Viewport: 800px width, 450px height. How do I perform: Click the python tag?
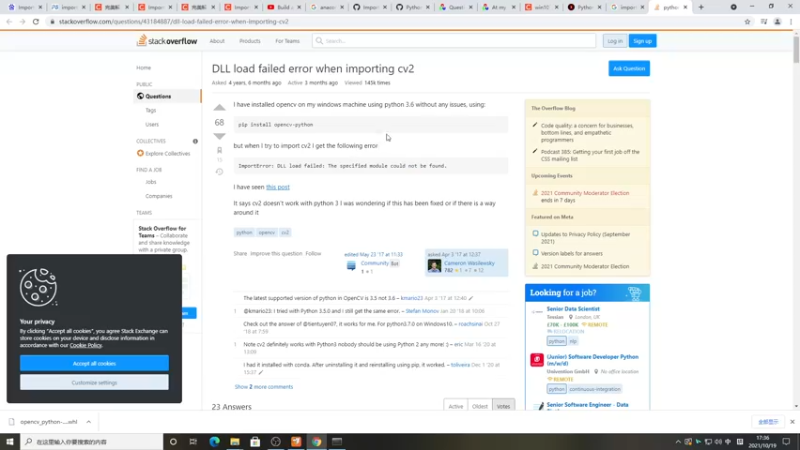pos(244,232)
